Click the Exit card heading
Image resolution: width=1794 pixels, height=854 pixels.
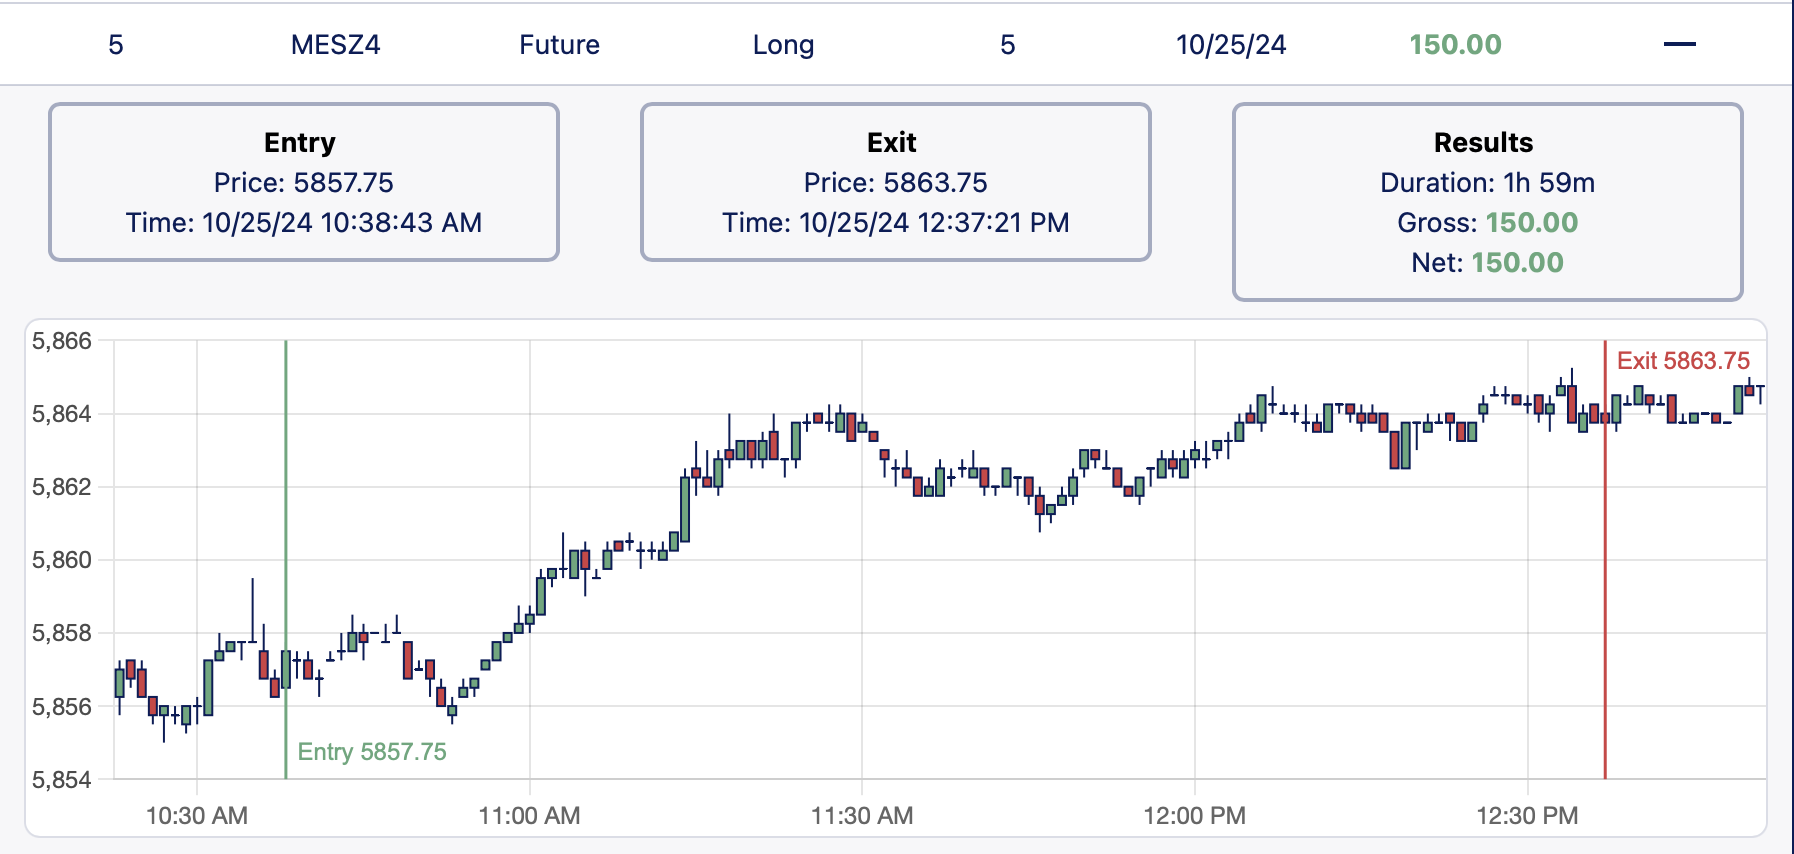(892, 143)
